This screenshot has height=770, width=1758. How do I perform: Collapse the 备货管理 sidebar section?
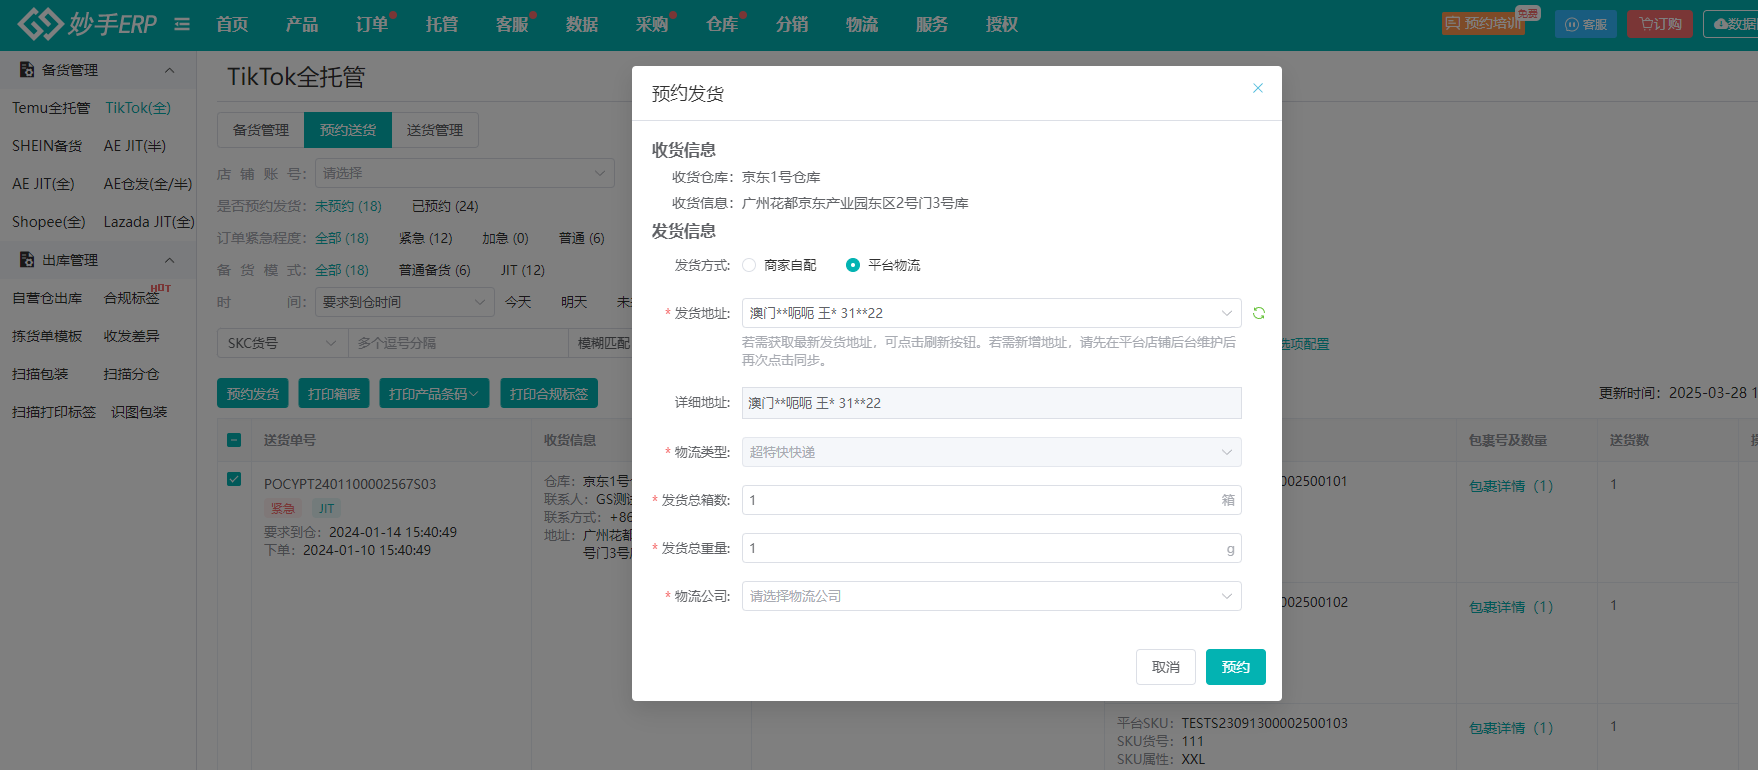coord(169,70)
